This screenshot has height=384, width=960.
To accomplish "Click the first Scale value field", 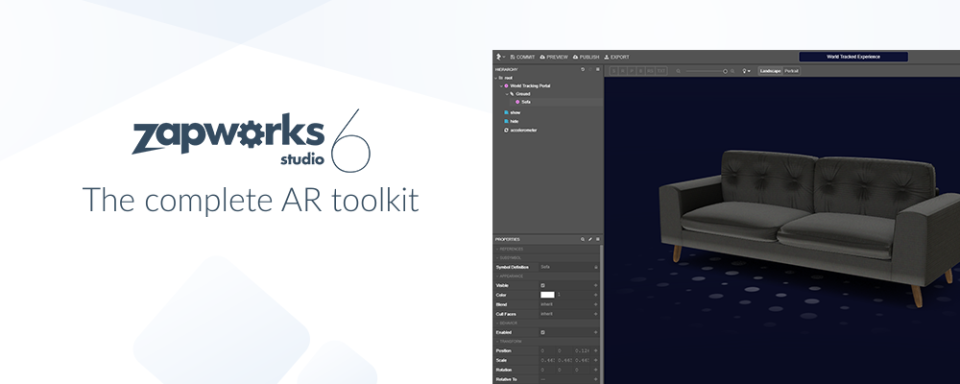I will pyautogui.click(x=547, y=360).
